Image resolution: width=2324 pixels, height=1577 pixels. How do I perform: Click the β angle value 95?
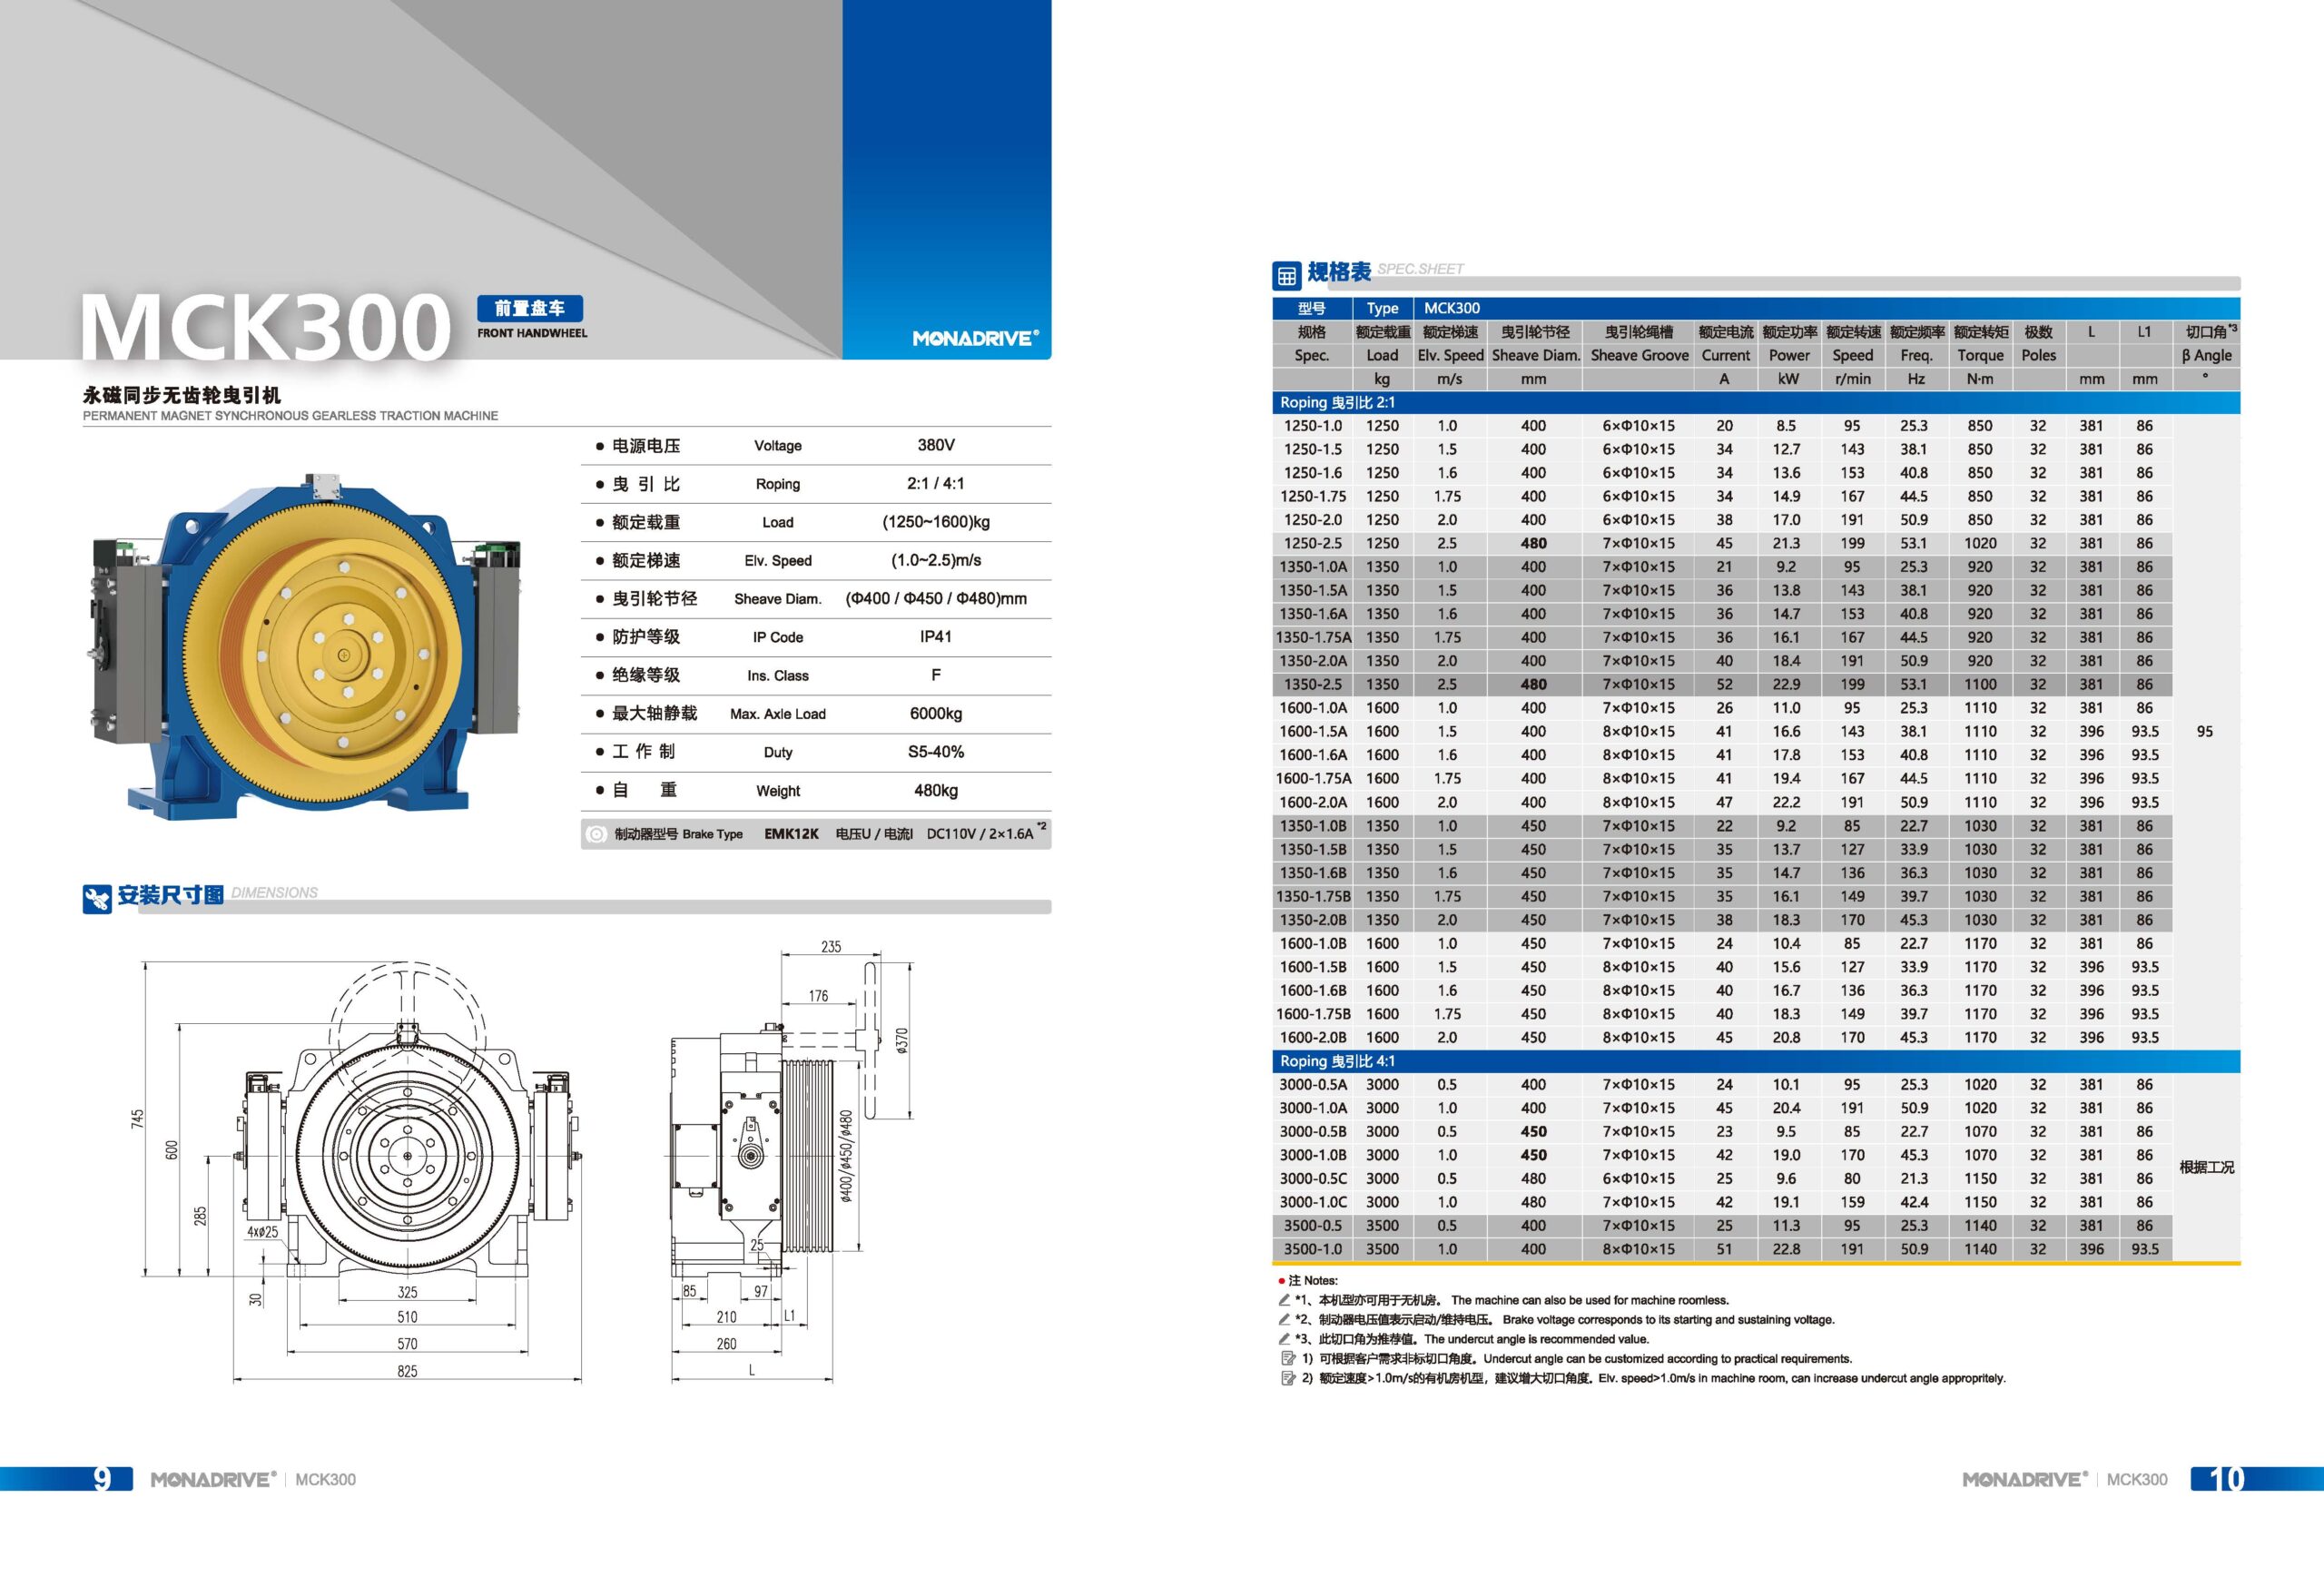click(x=2205, y=731)
